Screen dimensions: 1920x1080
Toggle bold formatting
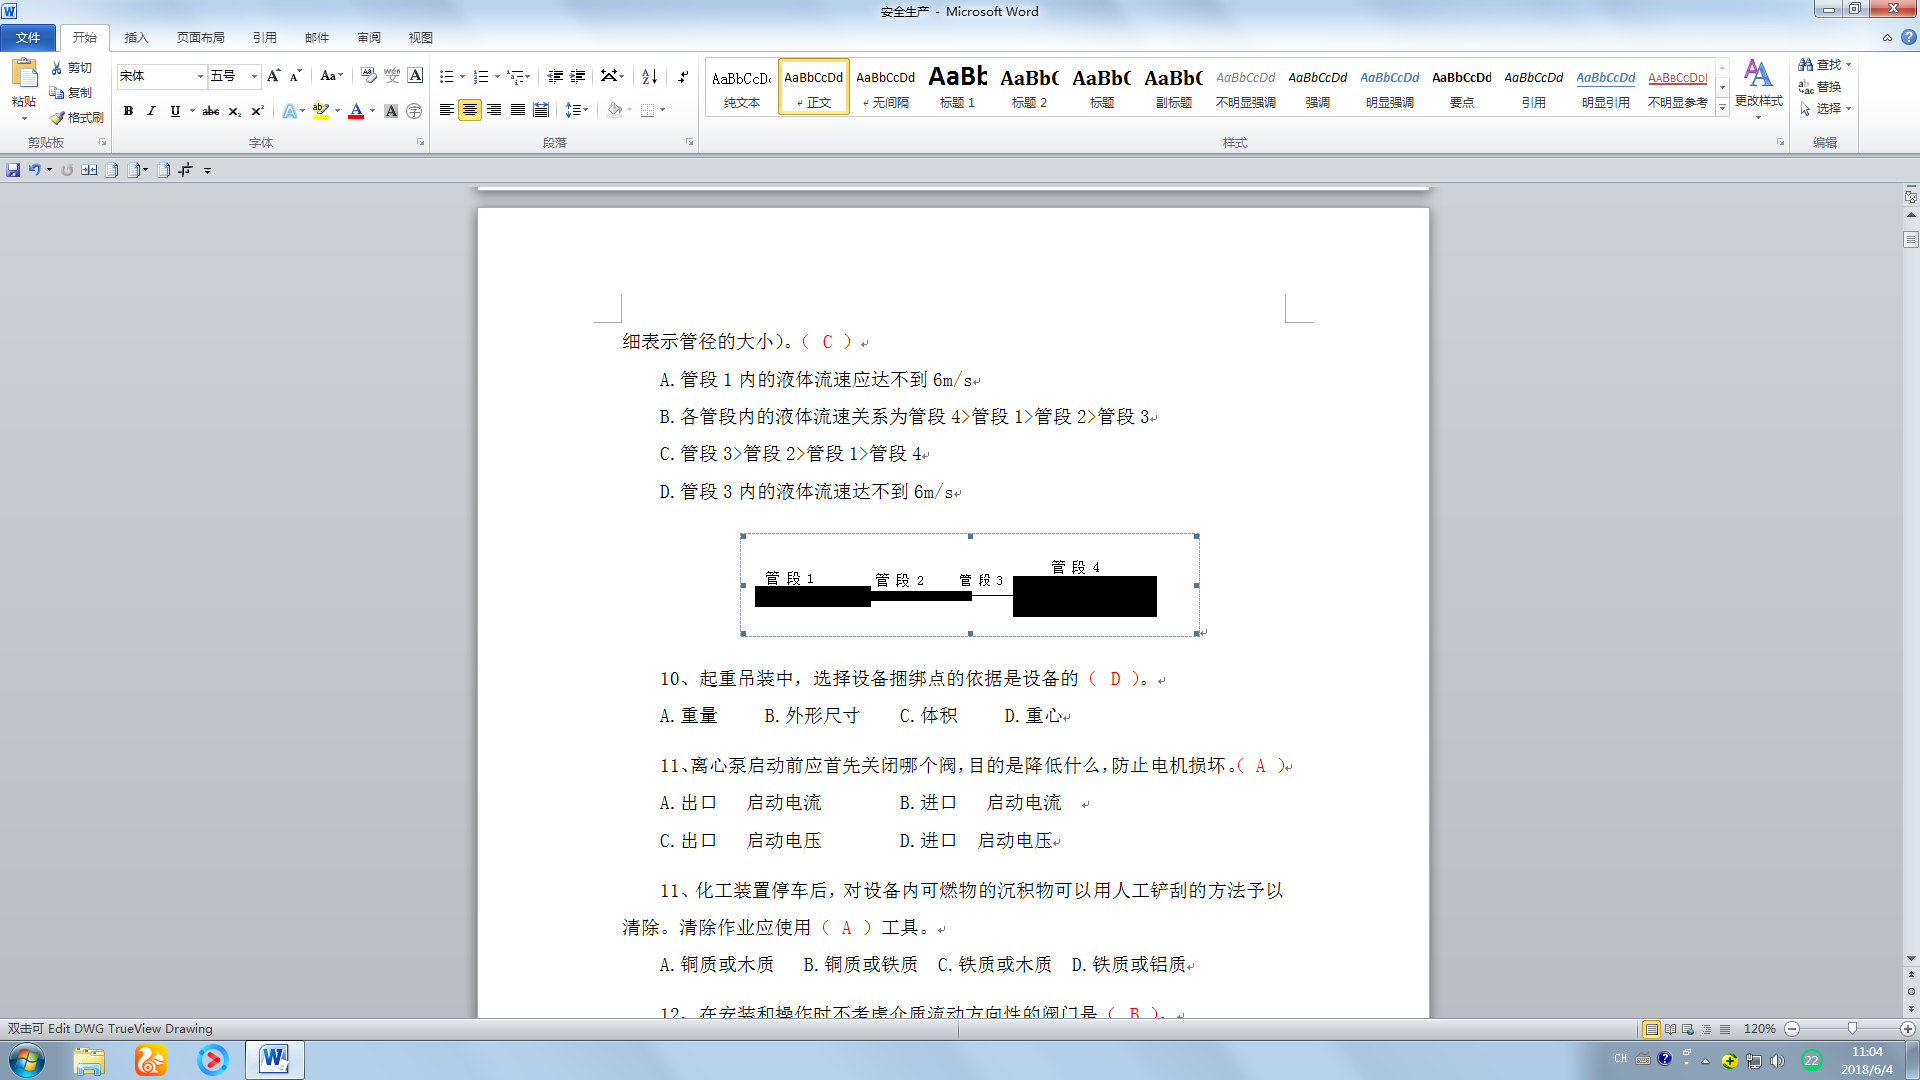[x=128, y=111]
